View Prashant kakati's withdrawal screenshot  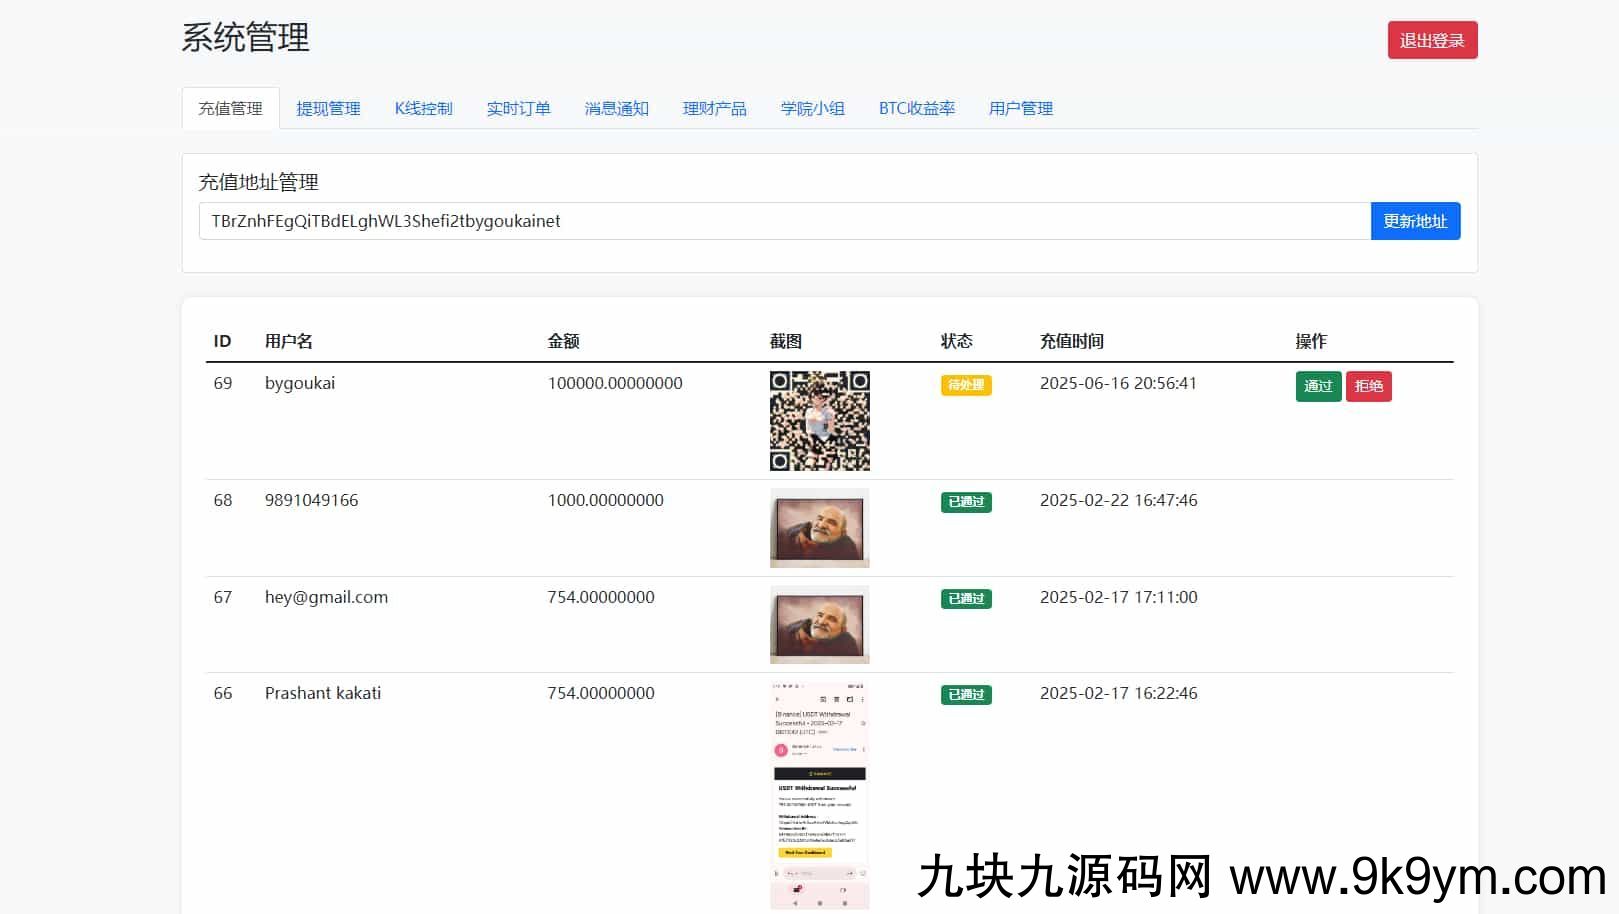(819, 795)
